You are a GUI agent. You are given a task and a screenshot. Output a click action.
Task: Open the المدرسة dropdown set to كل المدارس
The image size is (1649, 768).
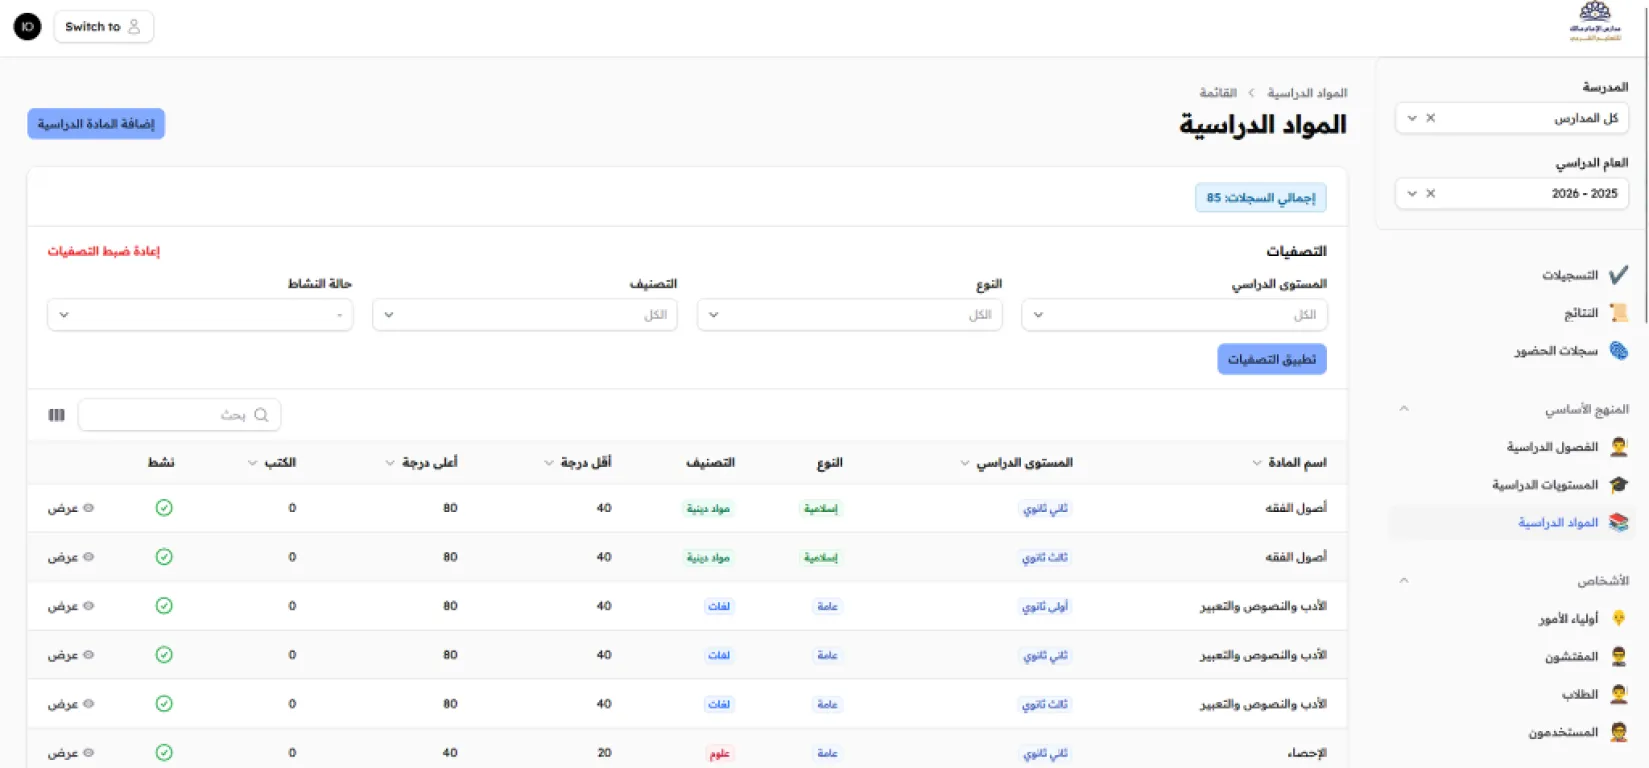tap(1512, 118)
